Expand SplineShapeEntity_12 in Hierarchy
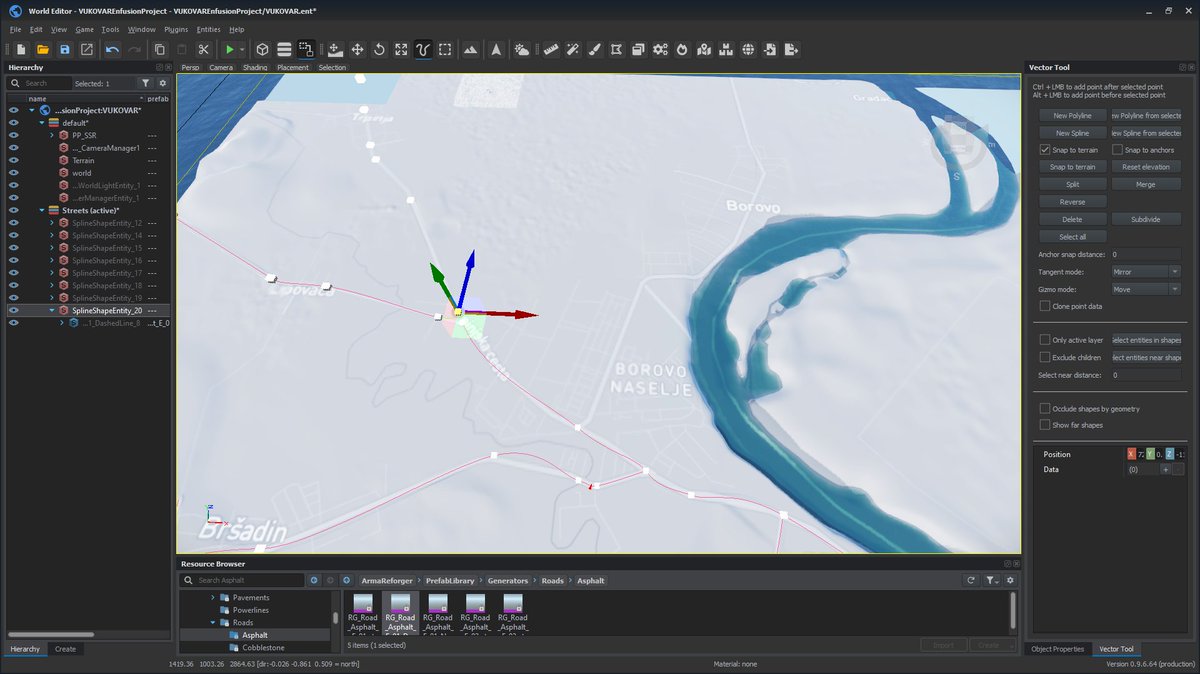 point(51,223)
